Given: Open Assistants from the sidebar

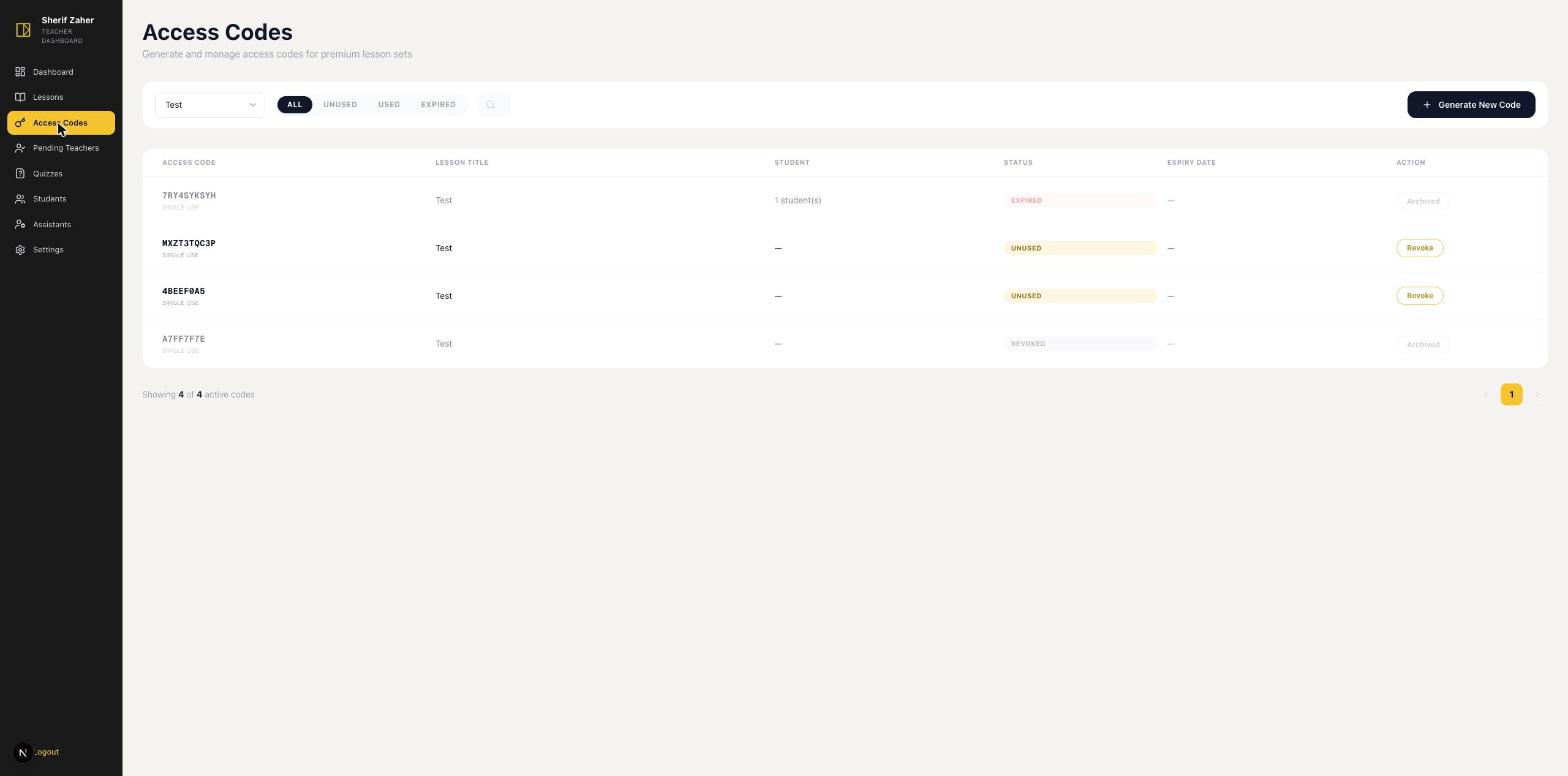Looking at the screenshot, I should [x=61, y=224].
